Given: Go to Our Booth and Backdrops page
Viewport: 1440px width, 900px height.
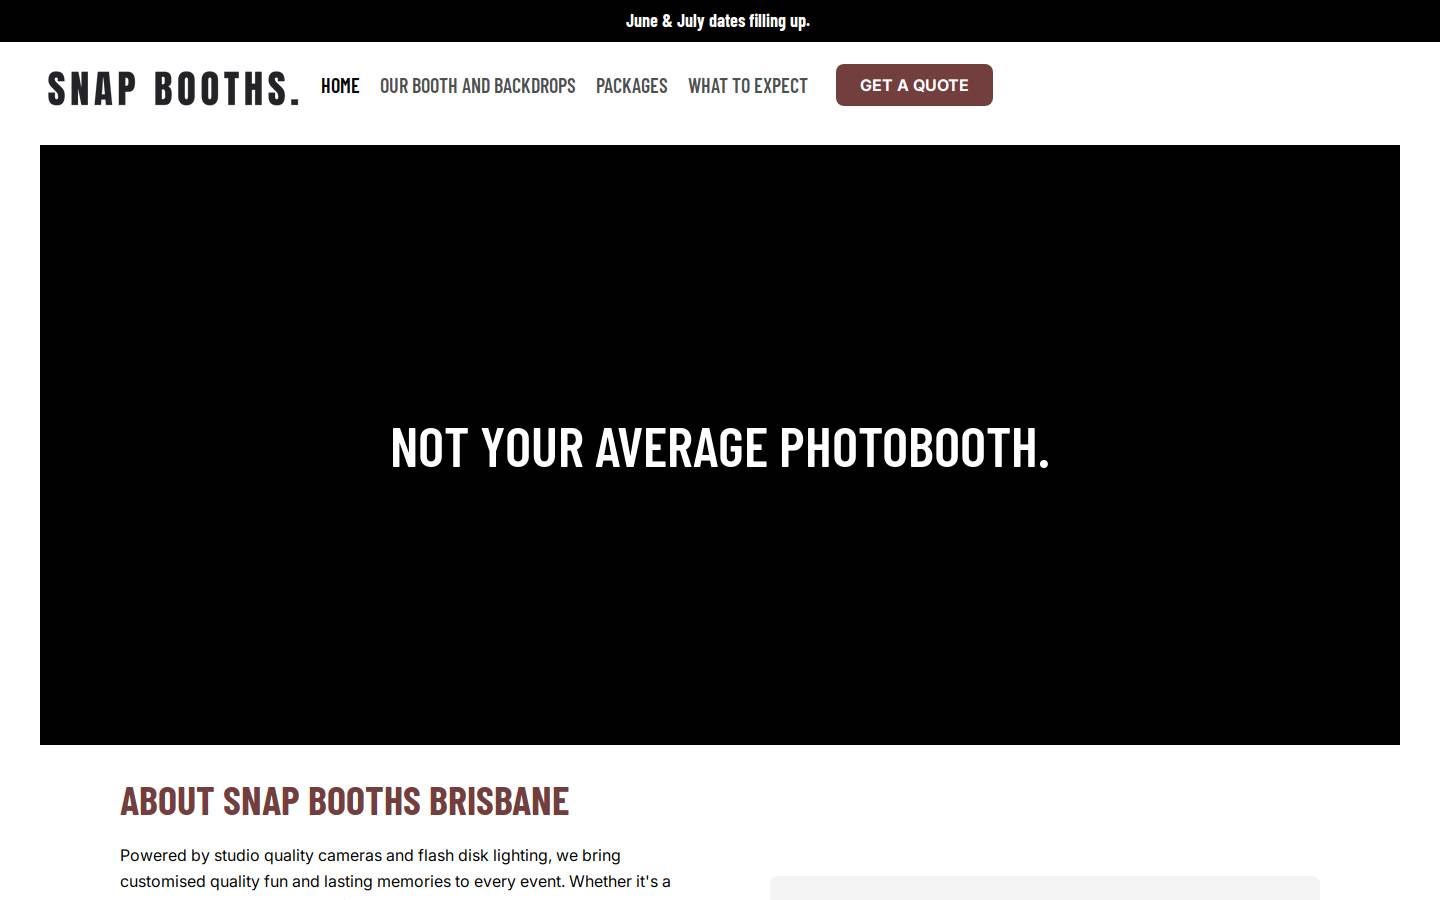Looking at the screenshot, I should tap(478, 86).
